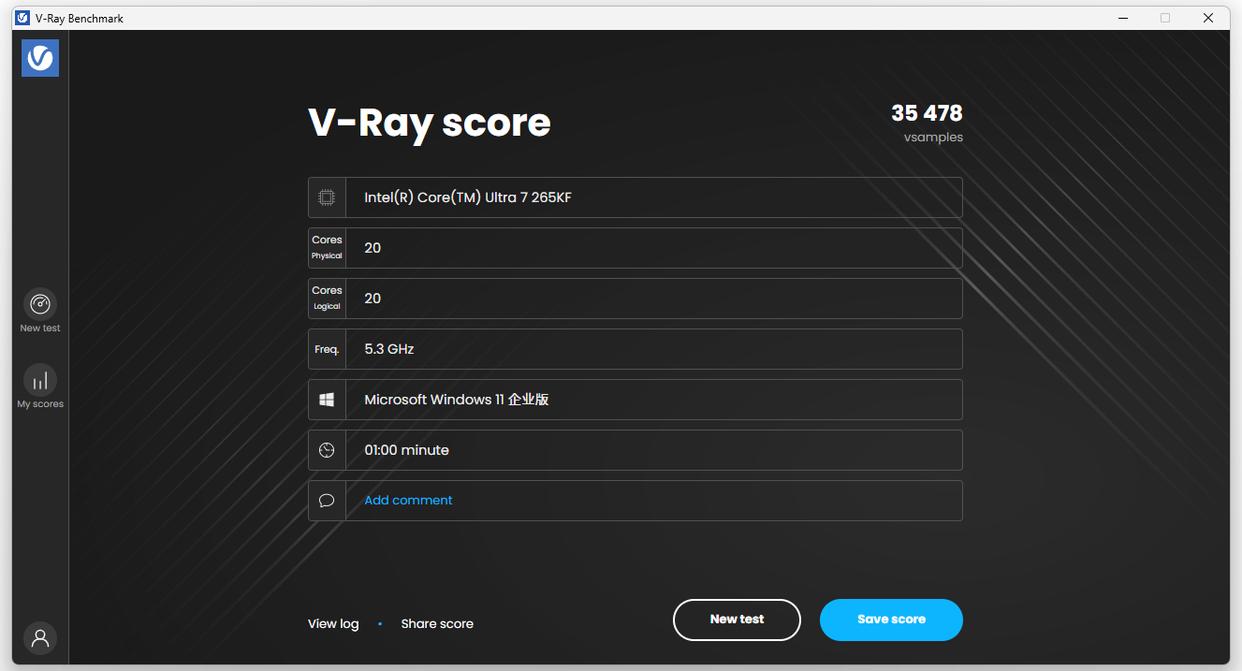Image resolution: width=1242 pixels, height=671 pixels.
Task: Click the vsamples unit label
Action: [x=933, y=138]
